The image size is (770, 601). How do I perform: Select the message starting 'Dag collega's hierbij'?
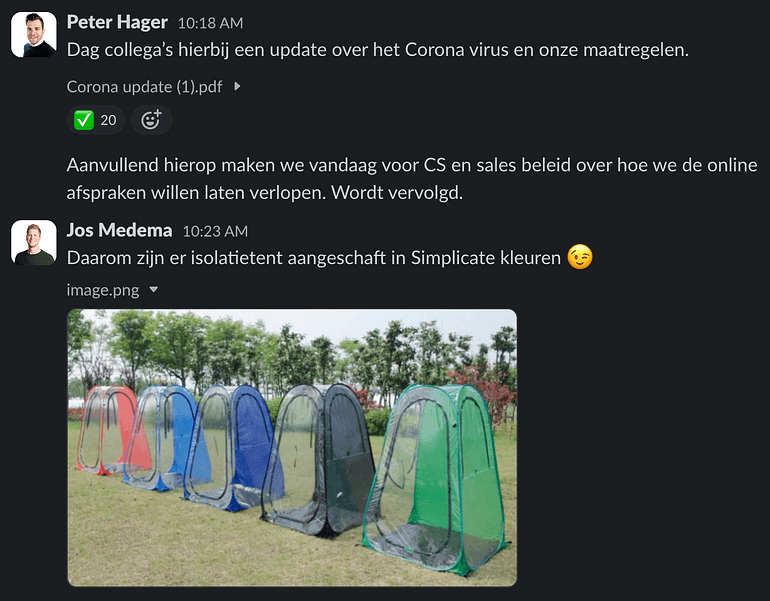[378, 50]
